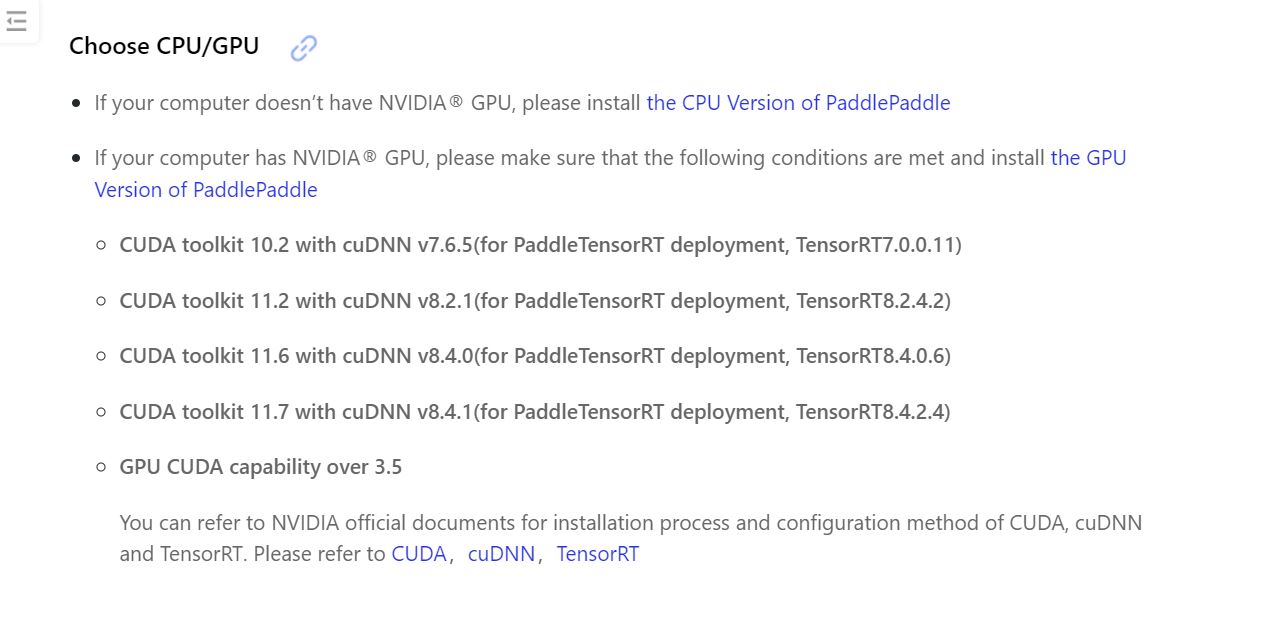Click the text saying your computer has NVIDIA GPU
Image resolution: width=1262 pixels, height=617 pixels.
coord(570,158)
